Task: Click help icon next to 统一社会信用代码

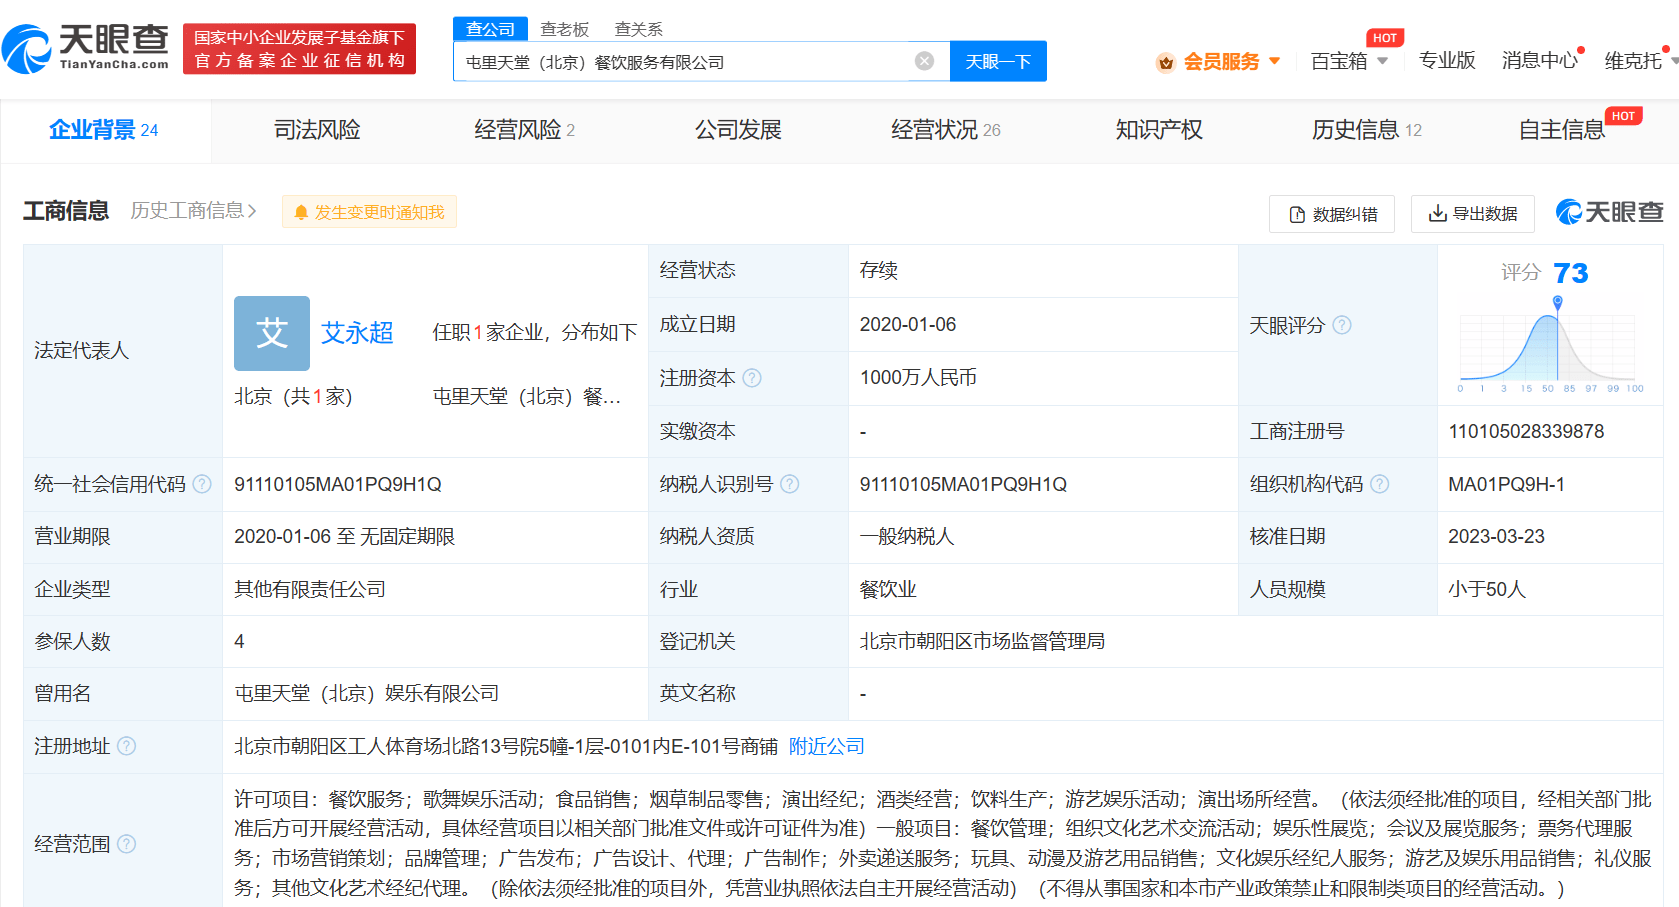Action: click(202, 484)
